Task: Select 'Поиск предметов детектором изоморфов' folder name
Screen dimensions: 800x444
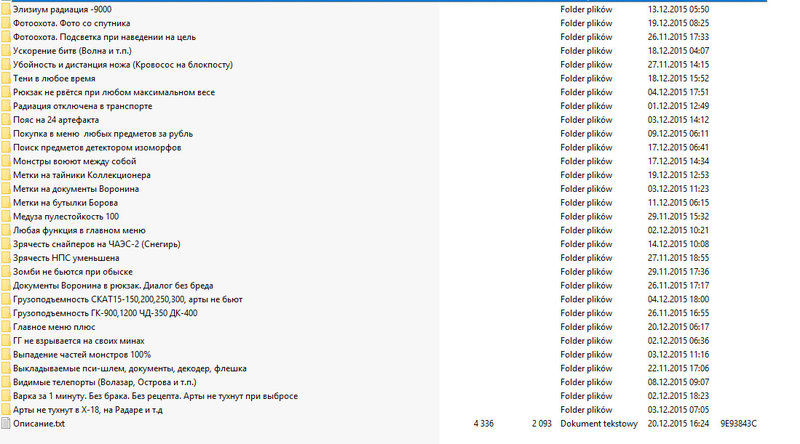Action: (x=97, y=147)
